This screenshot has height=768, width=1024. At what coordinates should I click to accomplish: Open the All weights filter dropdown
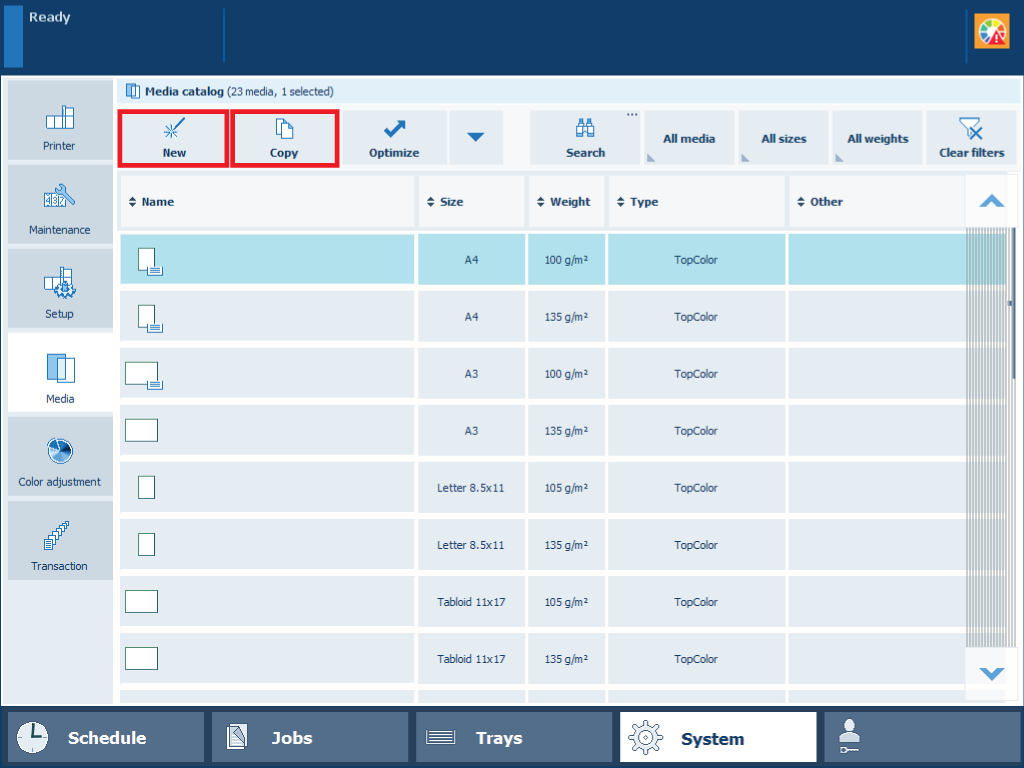click(877, 138)
